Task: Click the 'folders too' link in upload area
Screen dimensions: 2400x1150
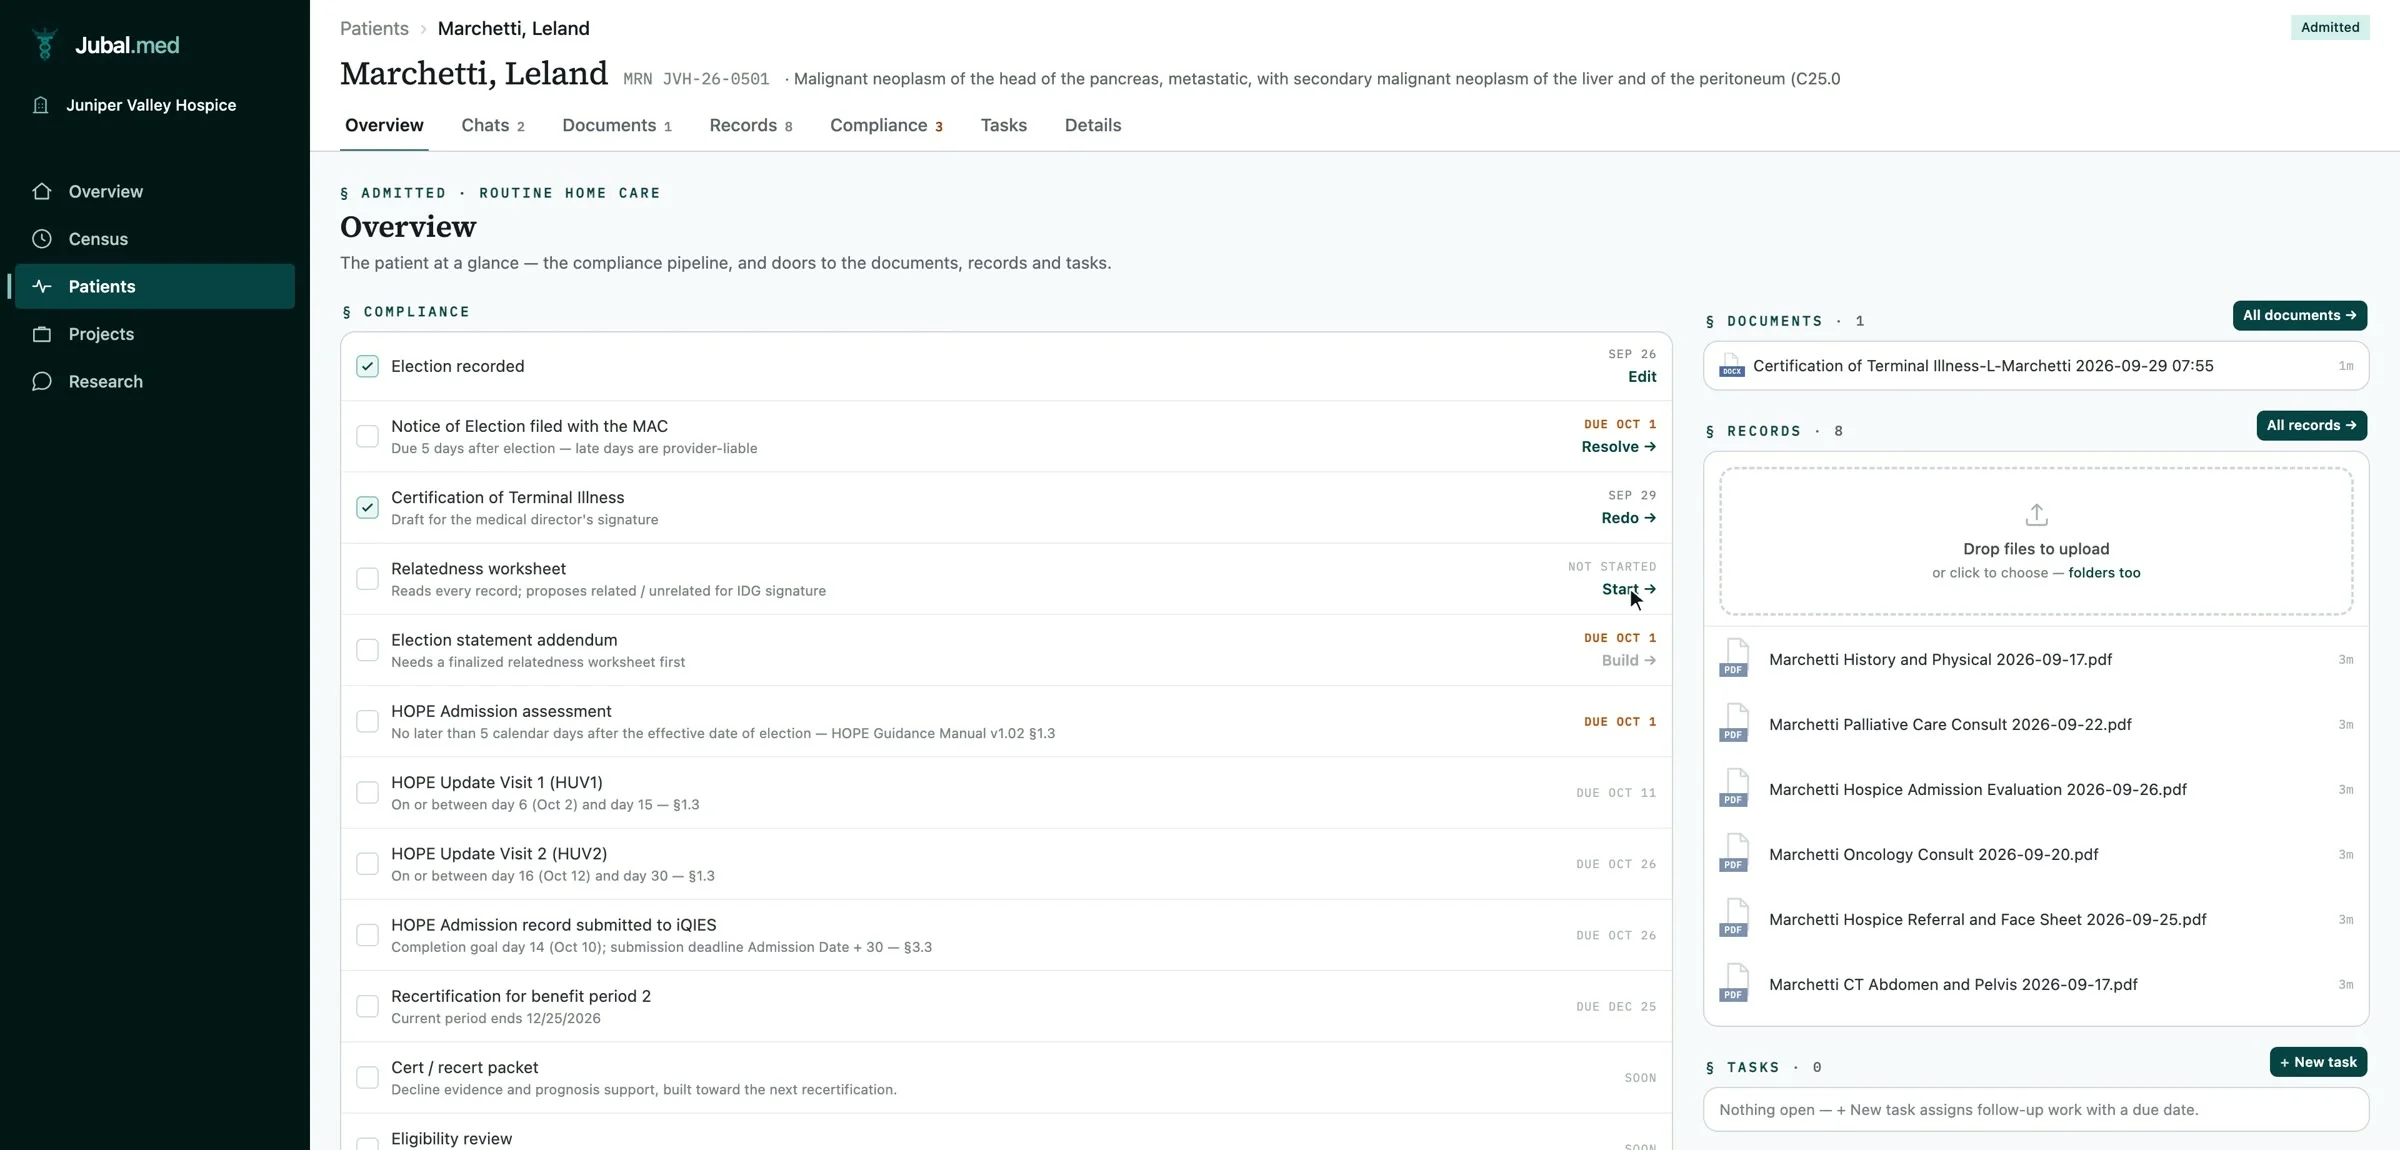Action: [x=2104, y=573]
